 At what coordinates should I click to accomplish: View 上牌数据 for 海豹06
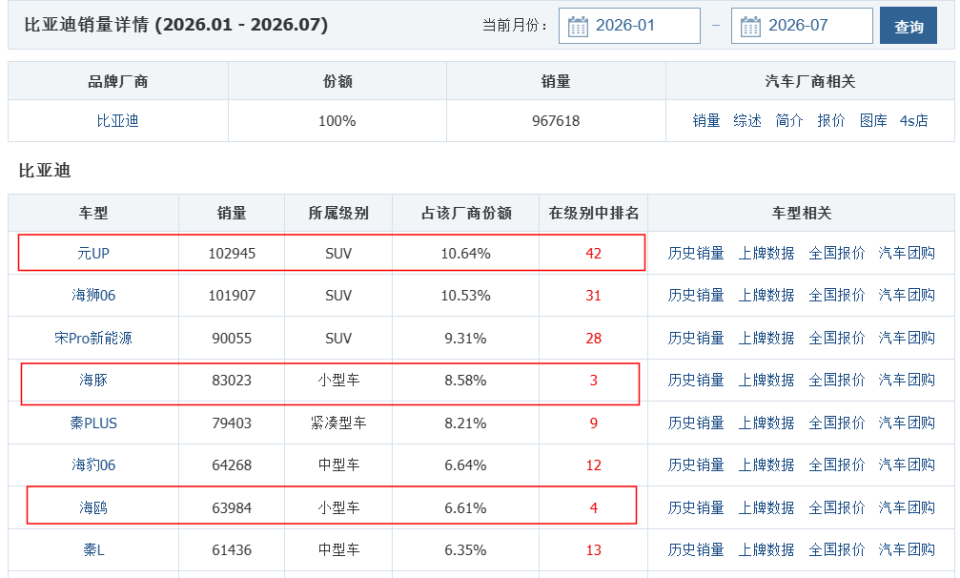(x=767, y=465)
